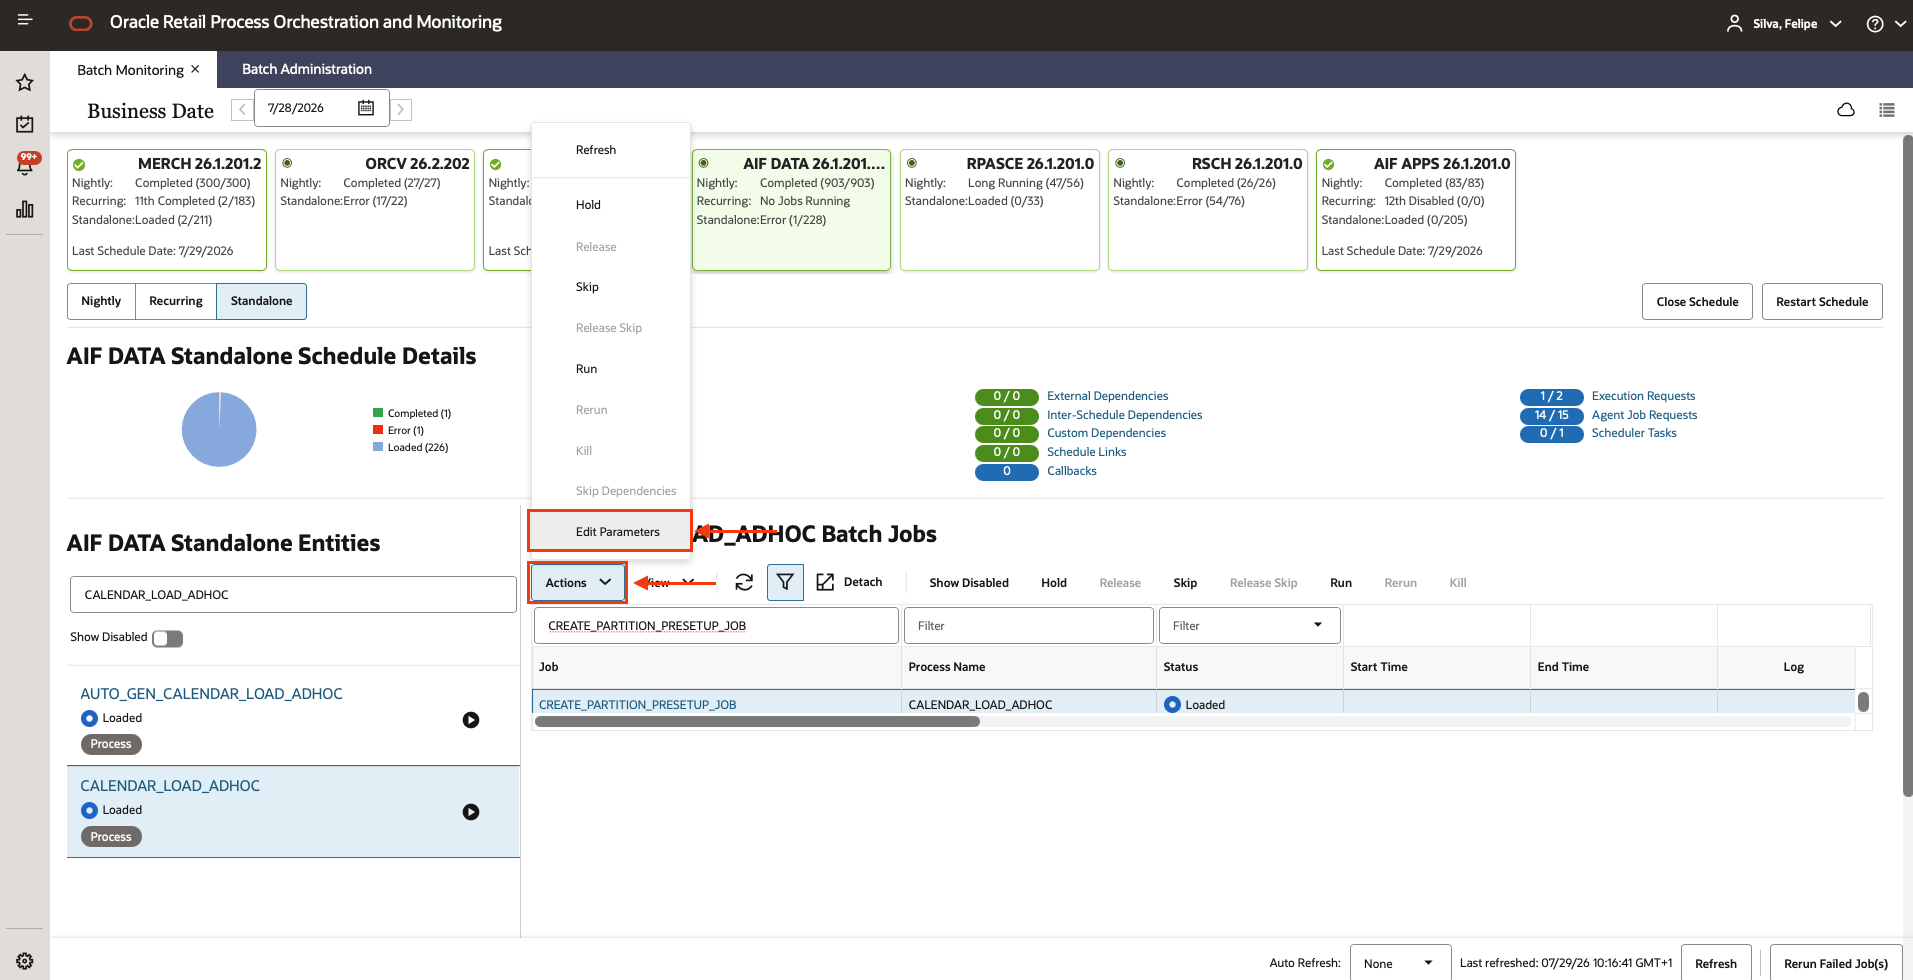Expand the help menu chevron
This screenshot has width=1913, height=980.
pos(1900,24)
